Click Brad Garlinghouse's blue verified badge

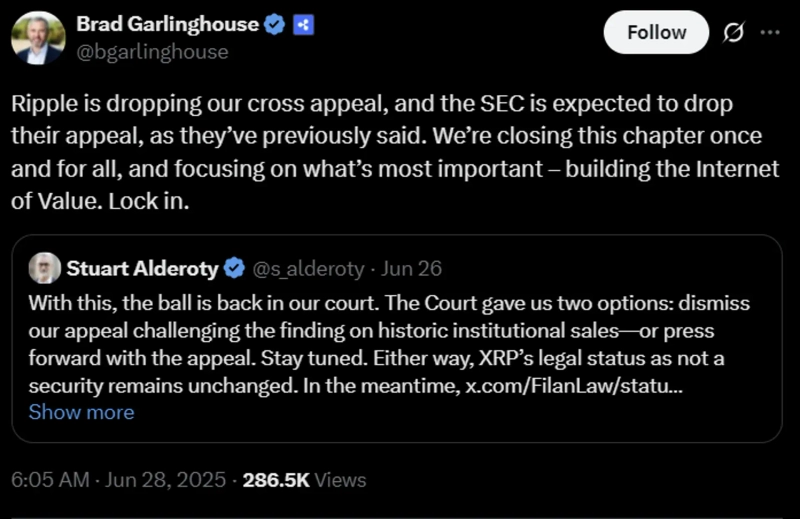[x=274, y=25]
